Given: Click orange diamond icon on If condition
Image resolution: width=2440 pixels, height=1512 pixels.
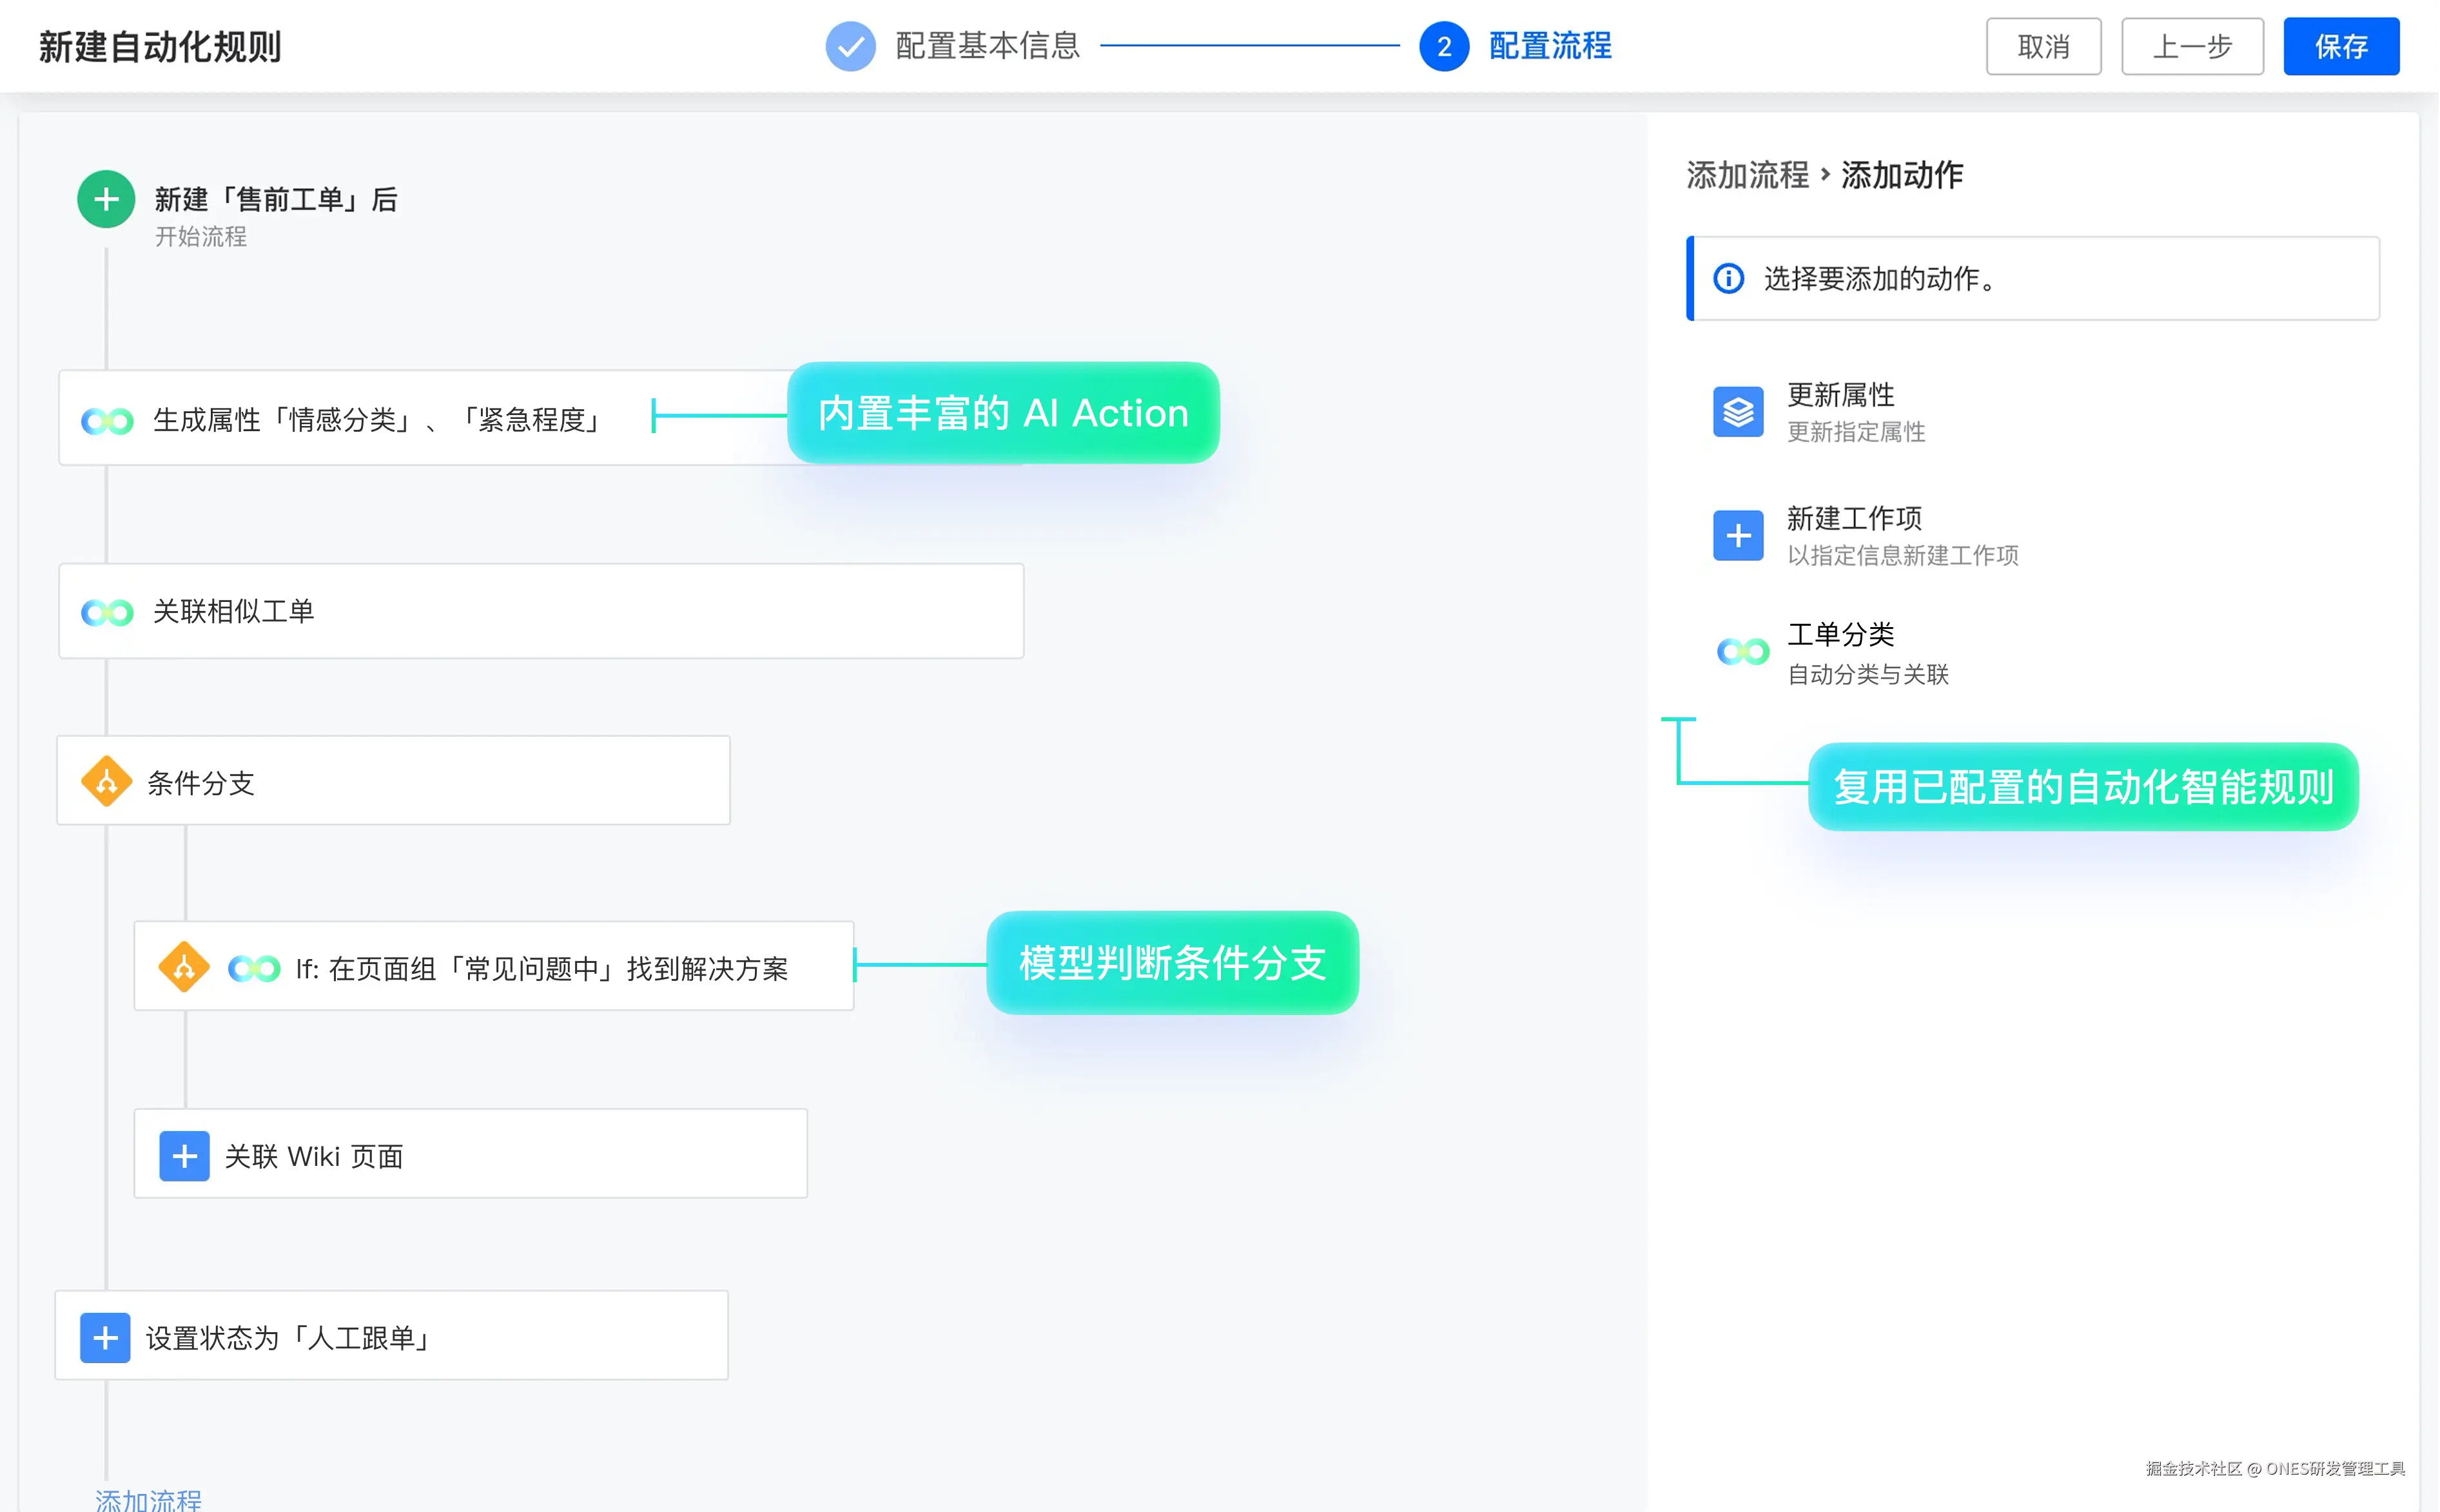Looking at the screenshot, I should pos(184,967).
